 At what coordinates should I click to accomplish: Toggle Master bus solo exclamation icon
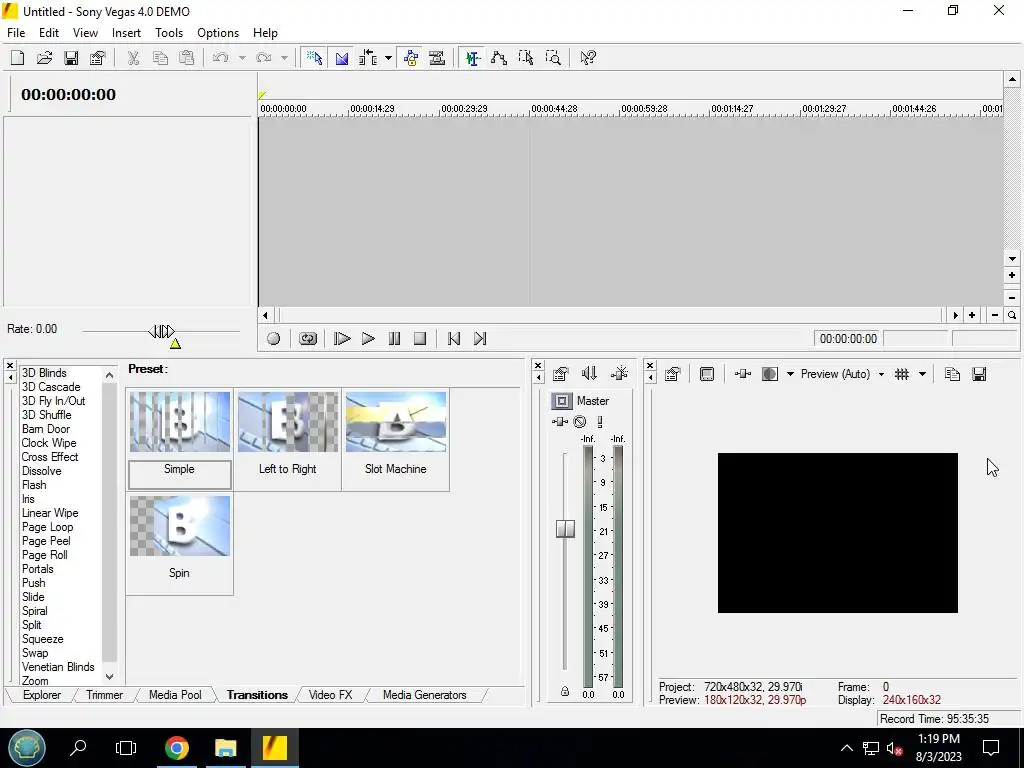[600, 422]
